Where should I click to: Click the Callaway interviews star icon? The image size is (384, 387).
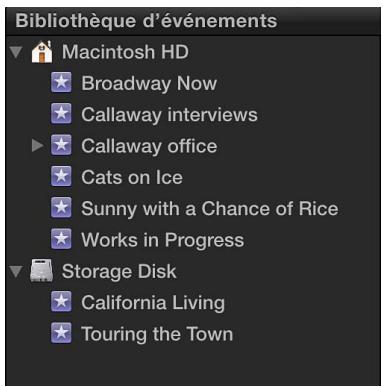[61, 114]
